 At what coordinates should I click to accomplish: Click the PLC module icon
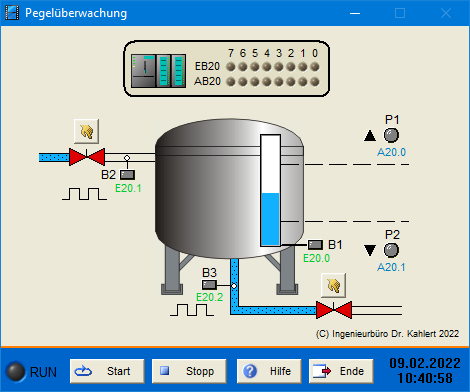click(158, 71)
